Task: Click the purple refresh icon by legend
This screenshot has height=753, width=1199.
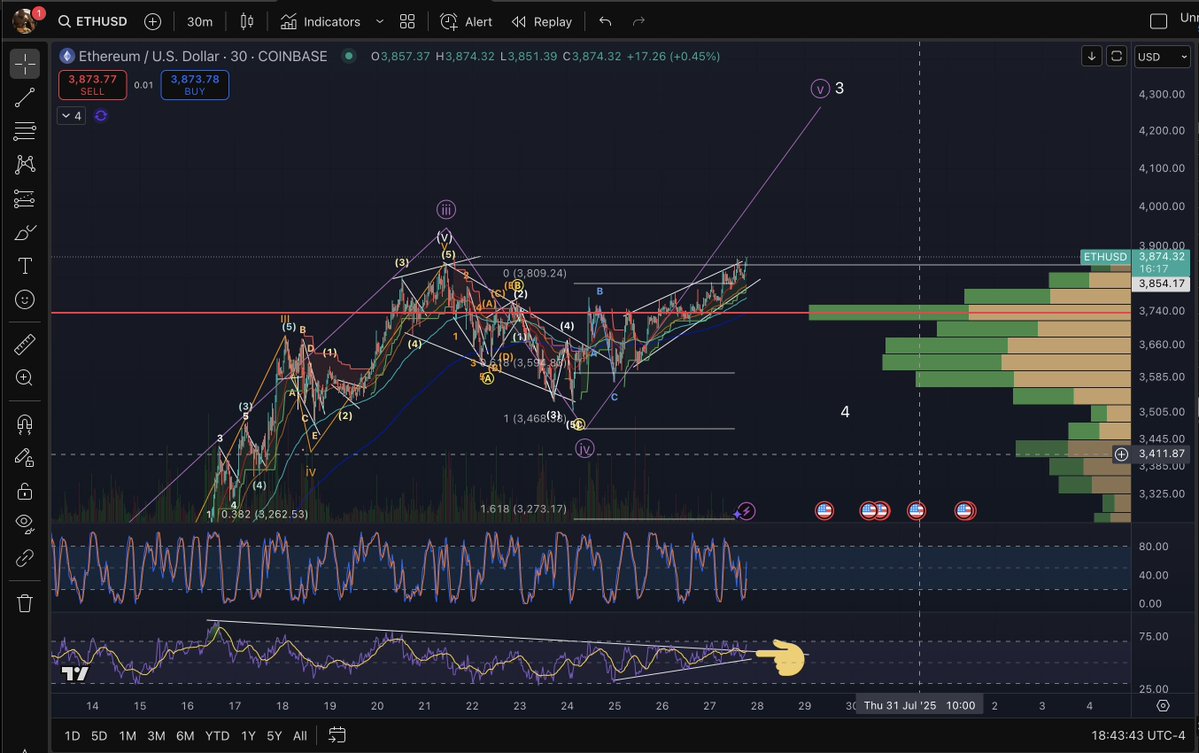Action: pyautogui.click(x=101, y=116)
